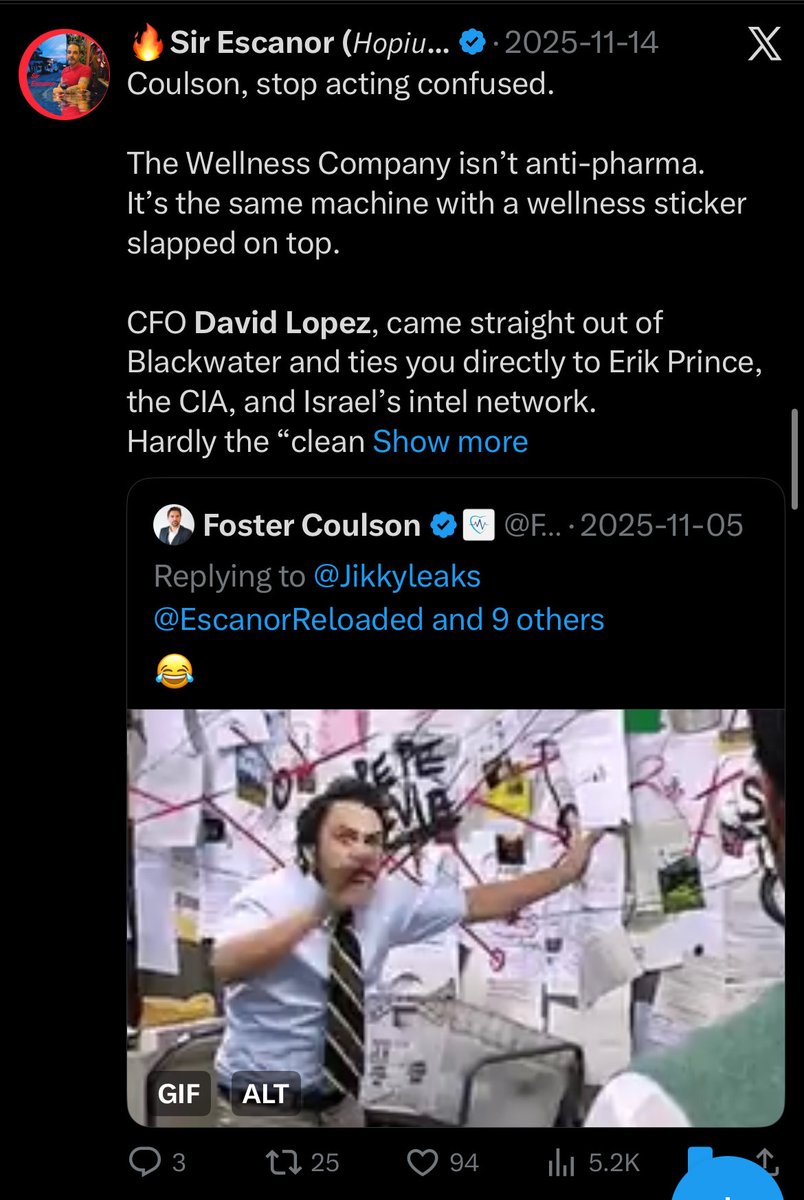Expand the tweet with Show more
This screenshot has width=804, height=1200.
coord(450,441)
